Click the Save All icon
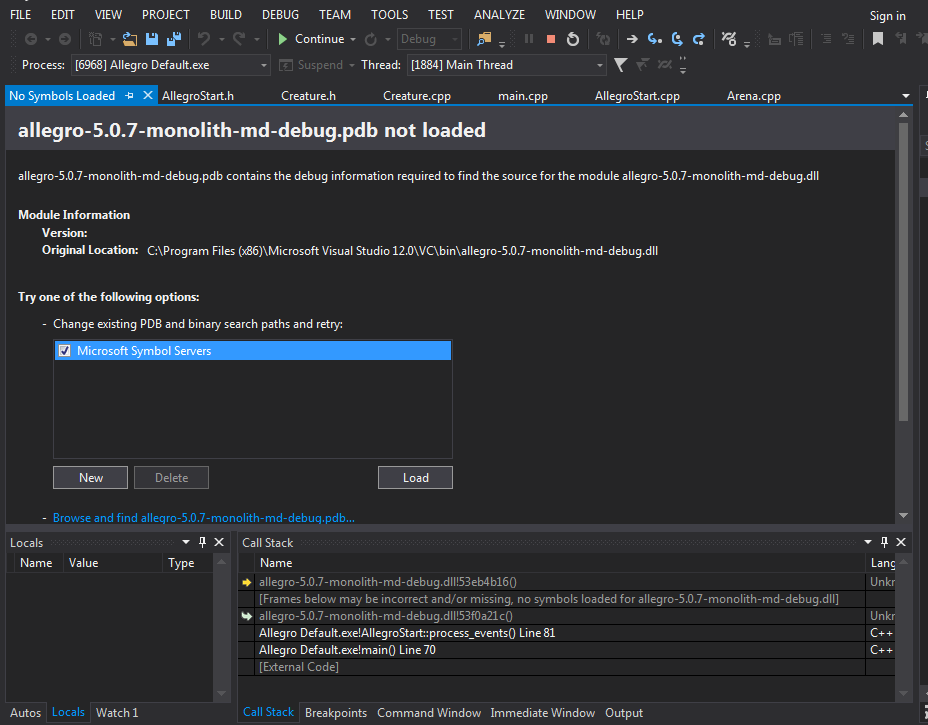928x725 pixels. pyautogui.click(x=173, y=39)
